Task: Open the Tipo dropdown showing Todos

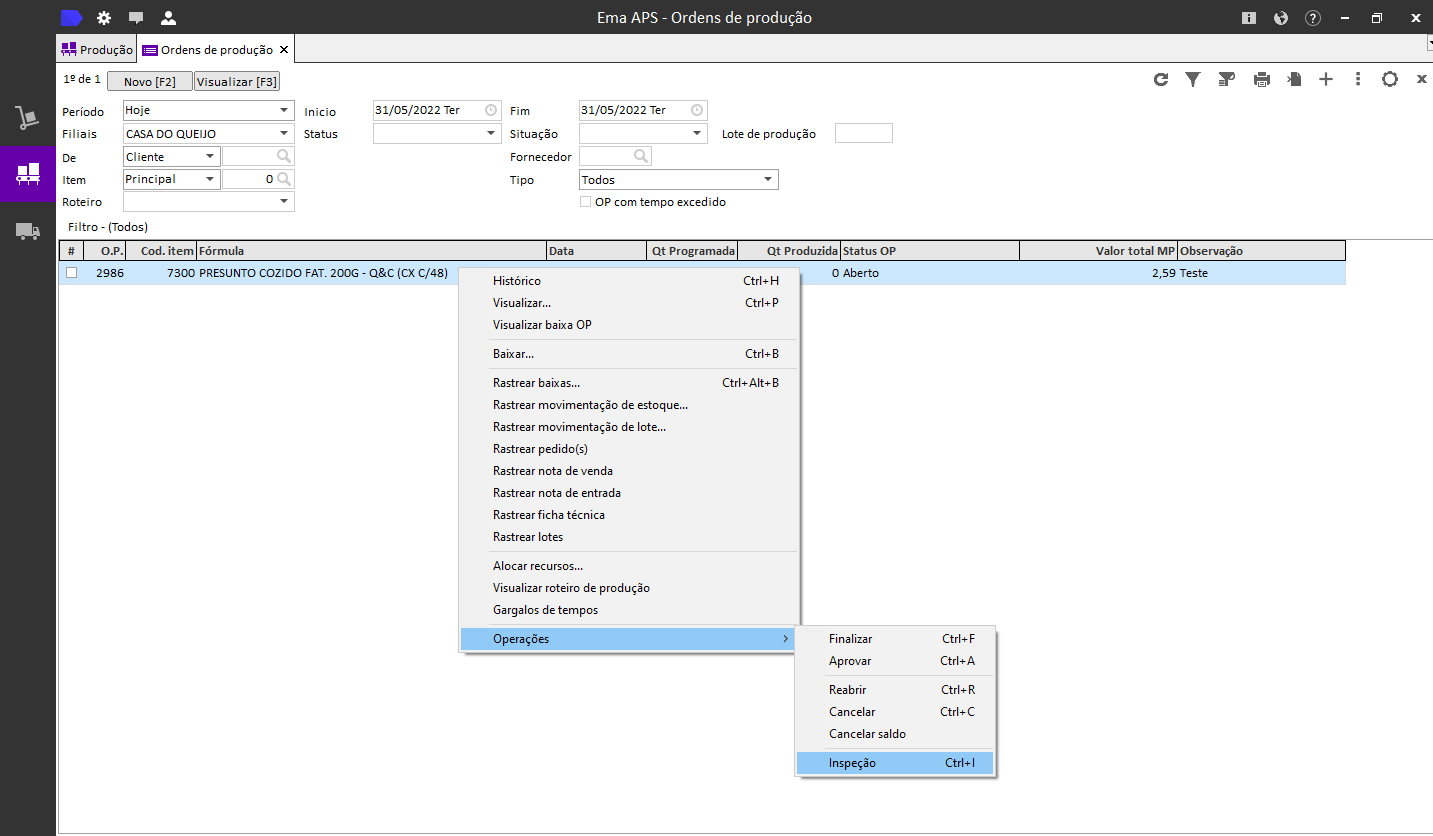Action: point(768,180)
